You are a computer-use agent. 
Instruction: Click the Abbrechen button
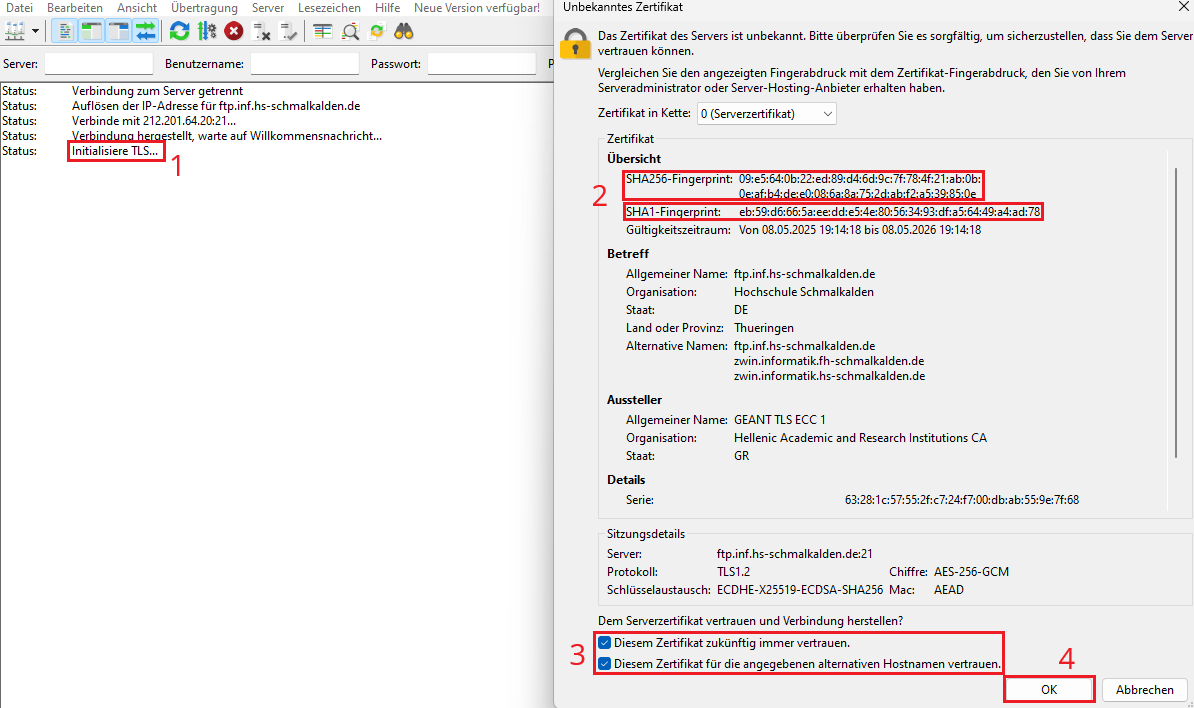pos(1144,690)
